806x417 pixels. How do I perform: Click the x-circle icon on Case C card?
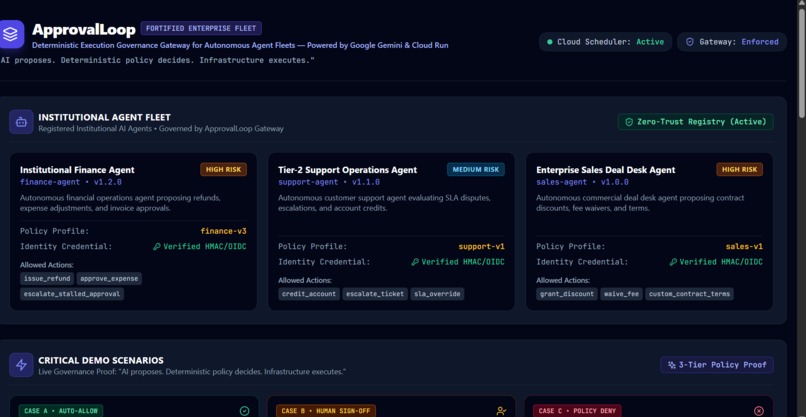point(759,411)
